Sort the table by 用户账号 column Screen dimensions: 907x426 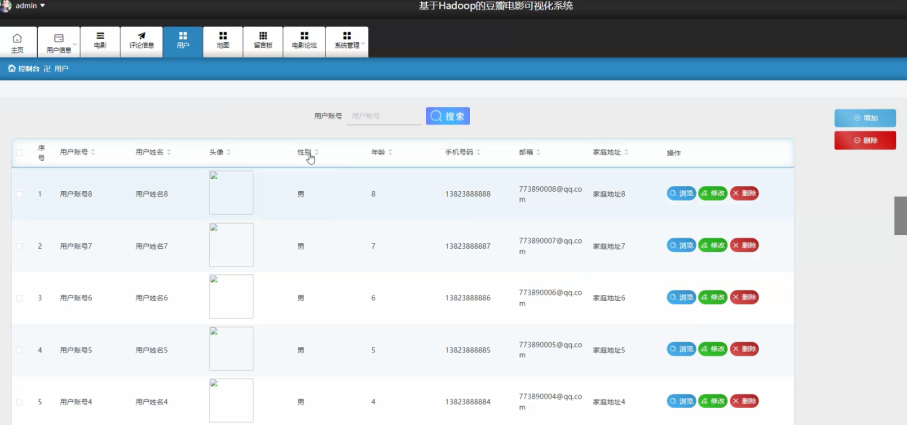pyautogui.click(x=93, y=152)
